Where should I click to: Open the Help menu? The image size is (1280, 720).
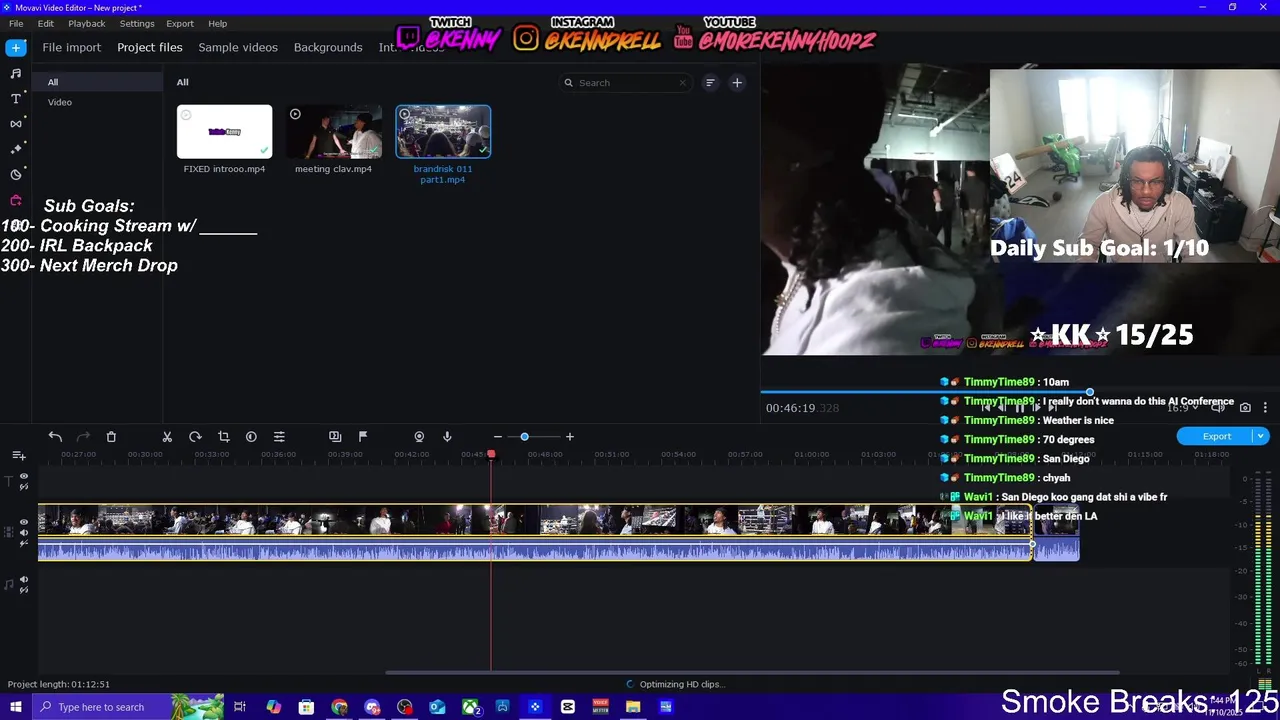point(218,23)
